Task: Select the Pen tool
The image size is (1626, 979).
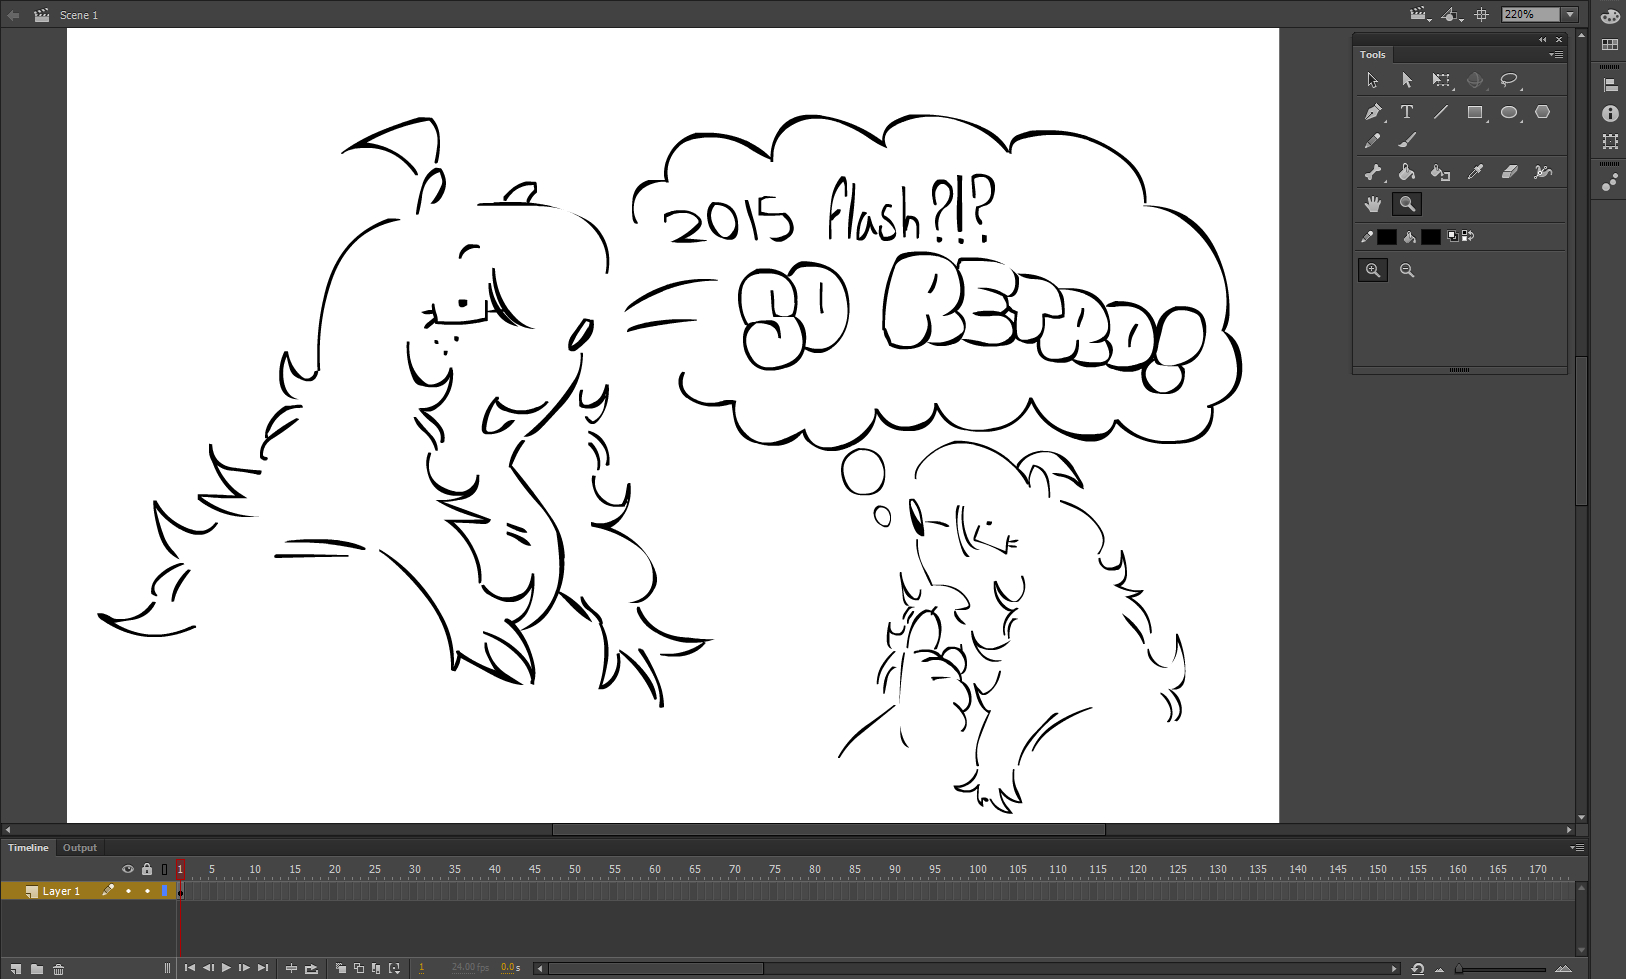Action: [1373, 112]
